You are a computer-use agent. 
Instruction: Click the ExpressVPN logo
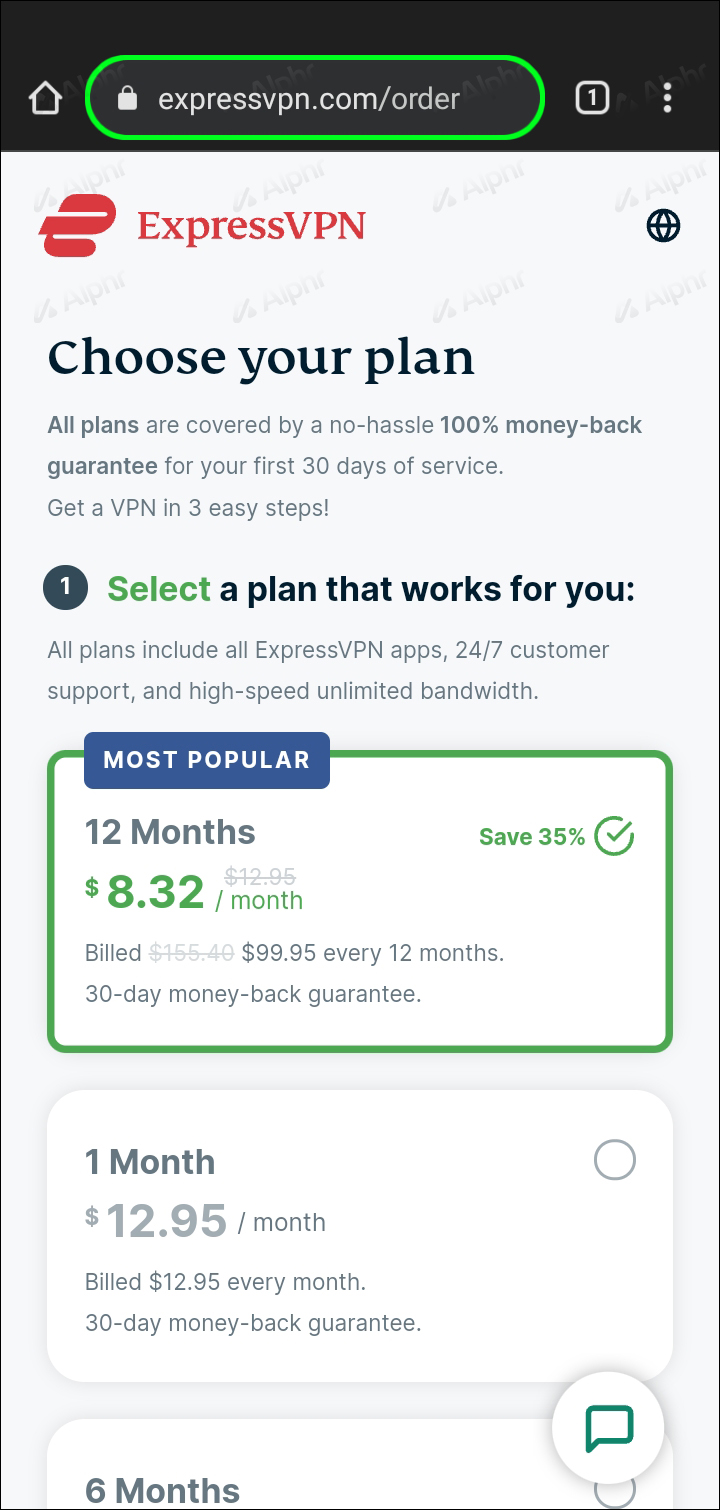tap(202, 226)
